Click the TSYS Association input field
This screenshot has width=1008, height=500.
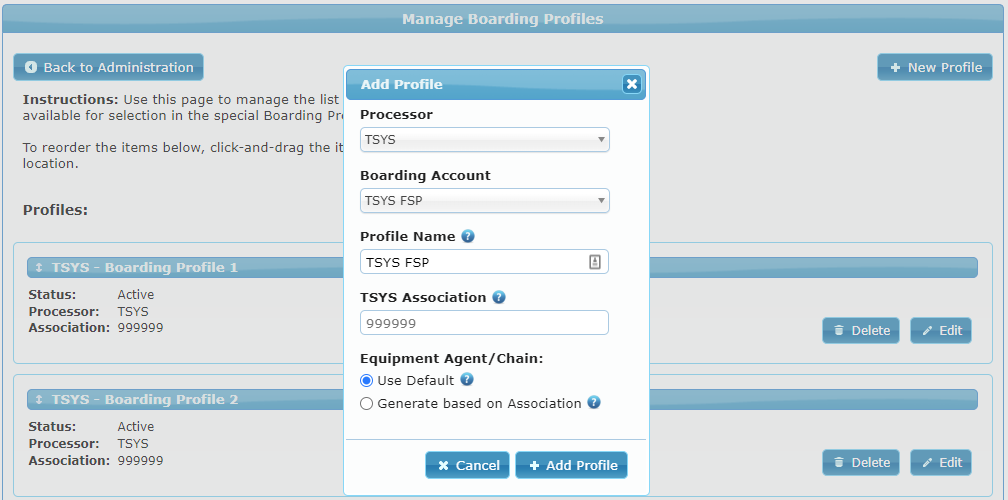[x=484, y=323]
